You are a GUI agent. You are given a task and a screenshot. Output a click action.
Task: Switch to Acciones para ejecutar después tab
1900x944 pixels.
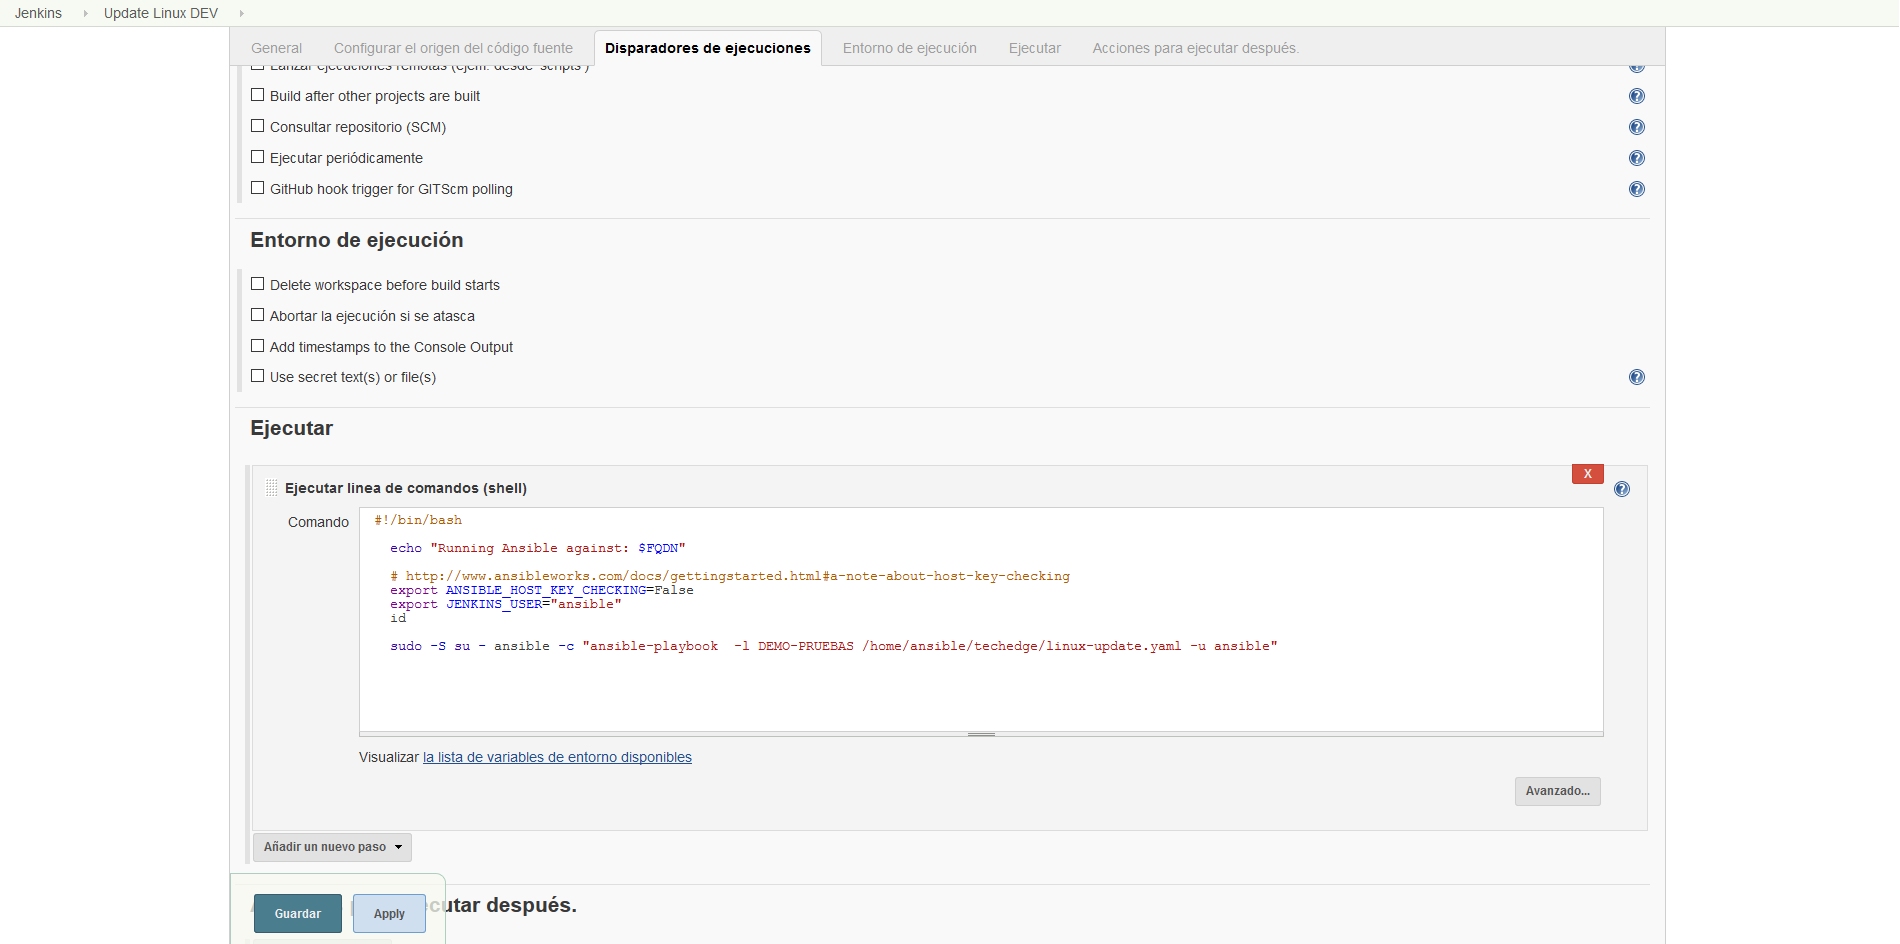coord(1194,48)
